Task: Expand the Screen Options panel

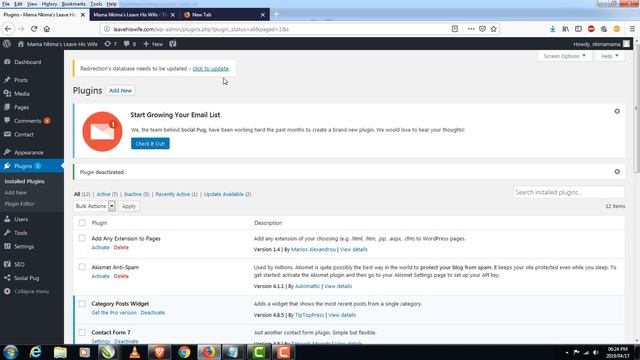Action: (x=564, y=56)
